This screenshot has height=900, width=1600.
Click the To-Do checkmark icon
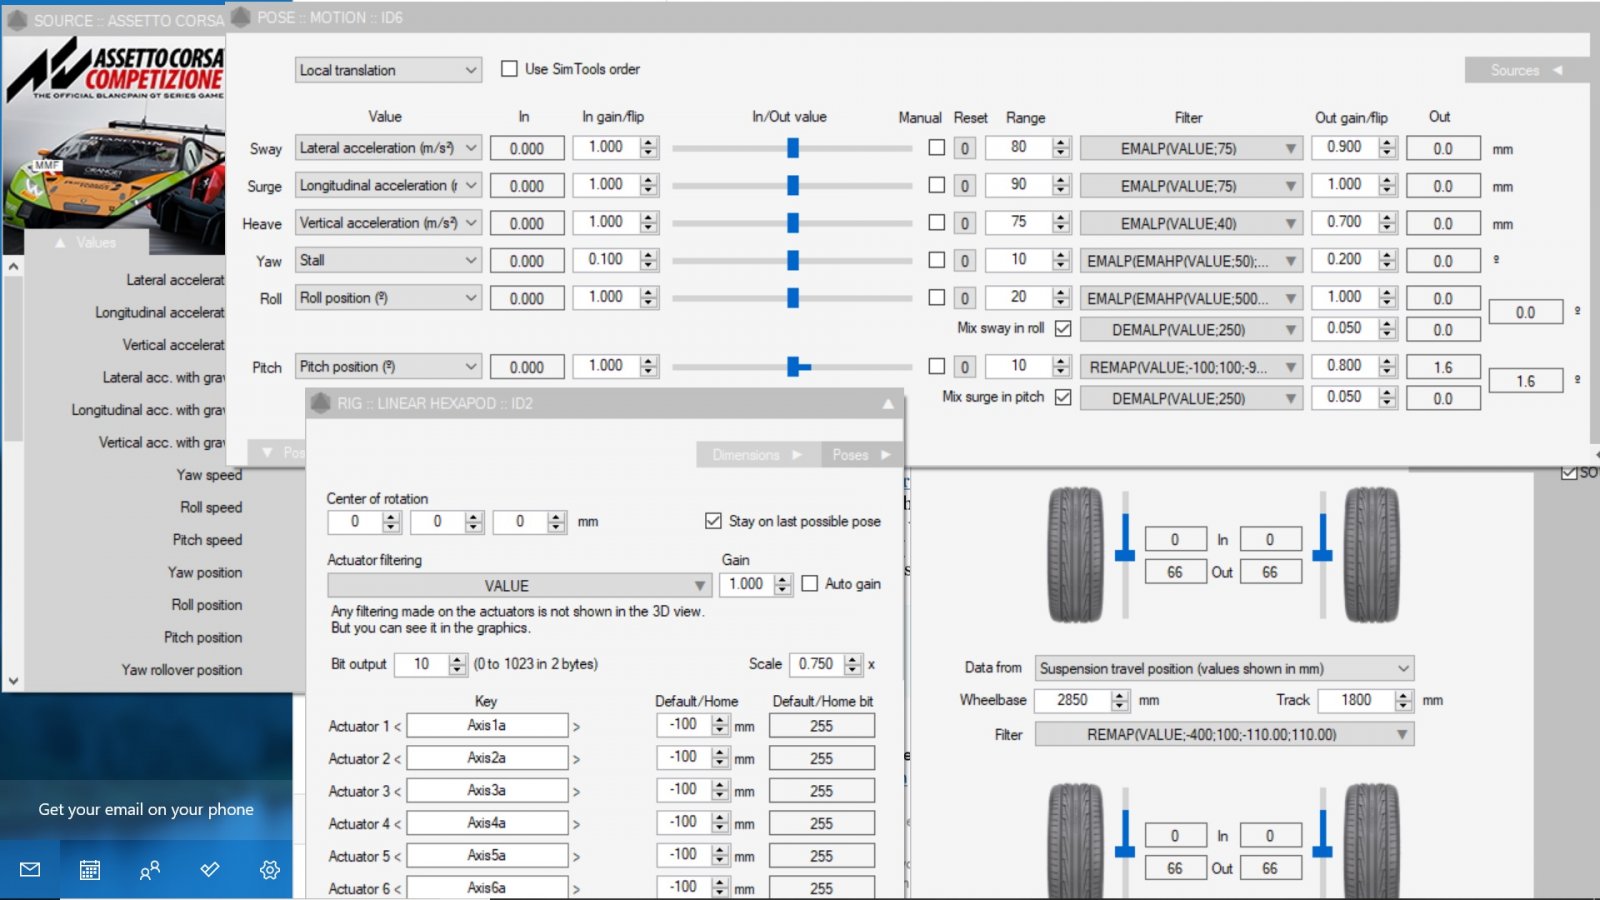210,870
